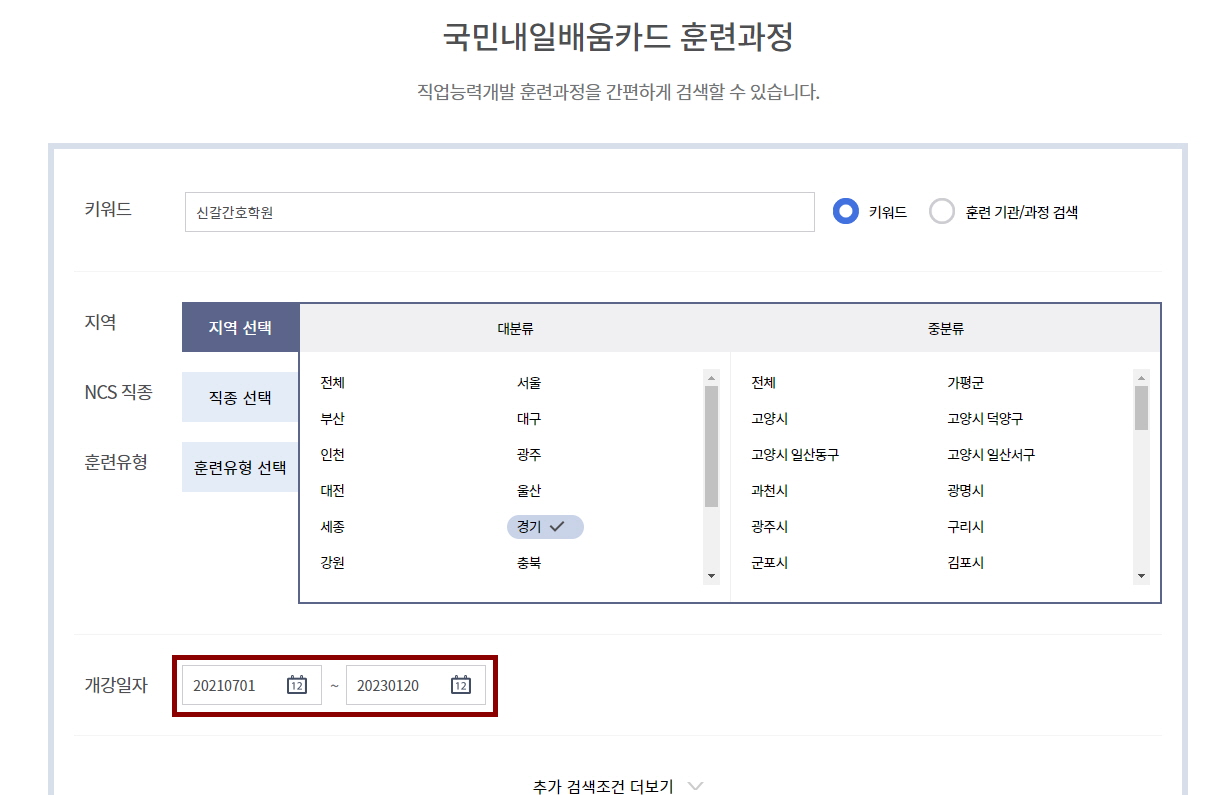Screen dimensions: 1229x795
Task: Choose 서울 in the 대분류 list
Action: tap(529, 383)
